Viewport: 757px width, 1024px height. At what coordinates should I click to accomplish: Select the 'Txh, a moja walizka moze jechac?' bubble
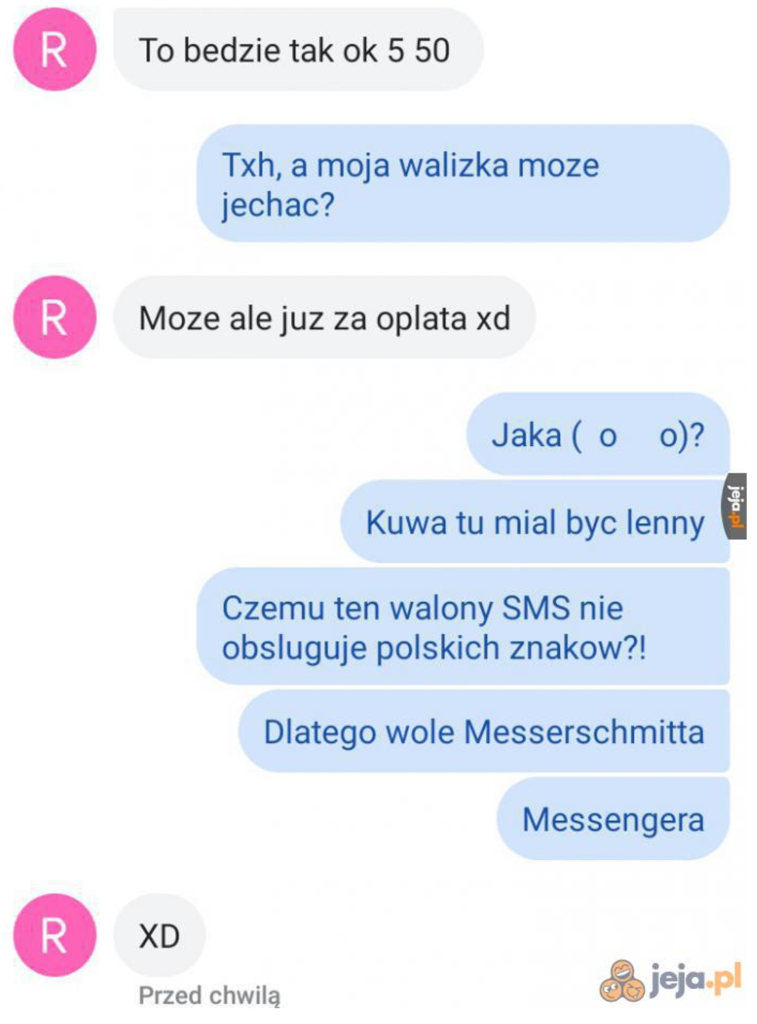[463, 184]
